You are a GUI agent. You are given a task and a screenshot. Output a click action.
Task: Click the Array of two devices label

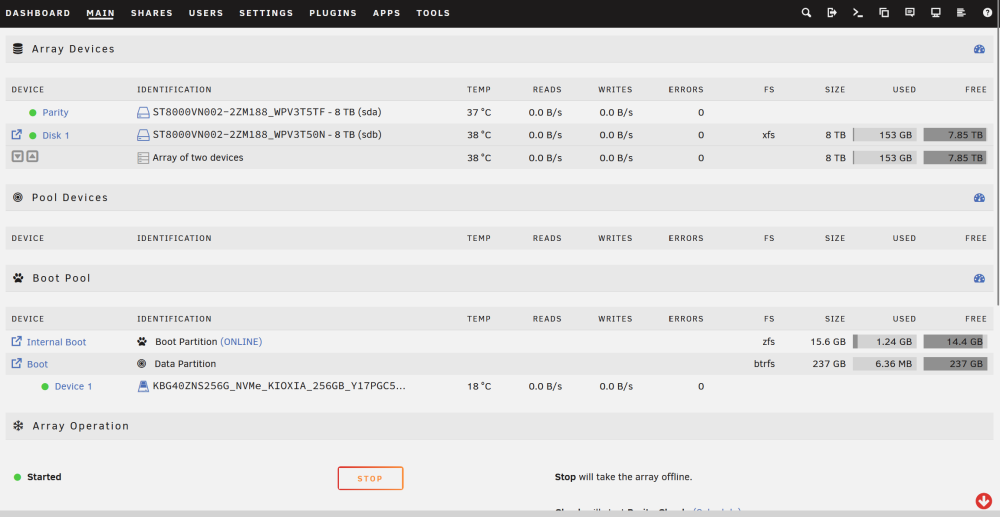click(198, 157)
